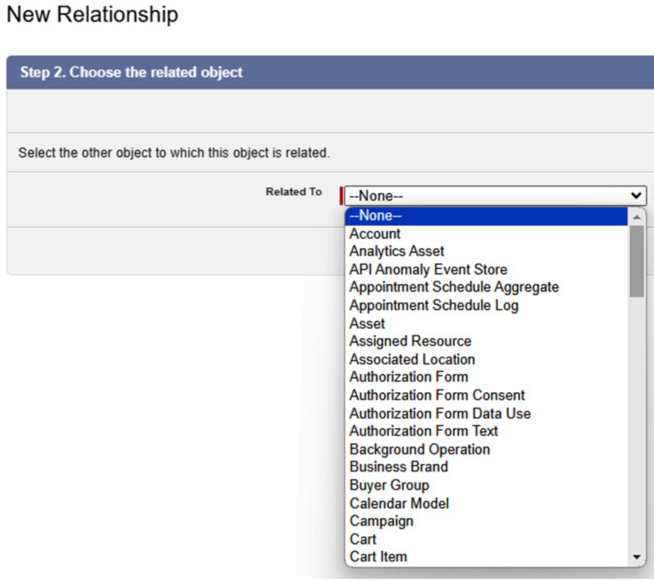654x580 pixels.
Task: Click the list scrollbar down arrow
Action: point(636,557)
